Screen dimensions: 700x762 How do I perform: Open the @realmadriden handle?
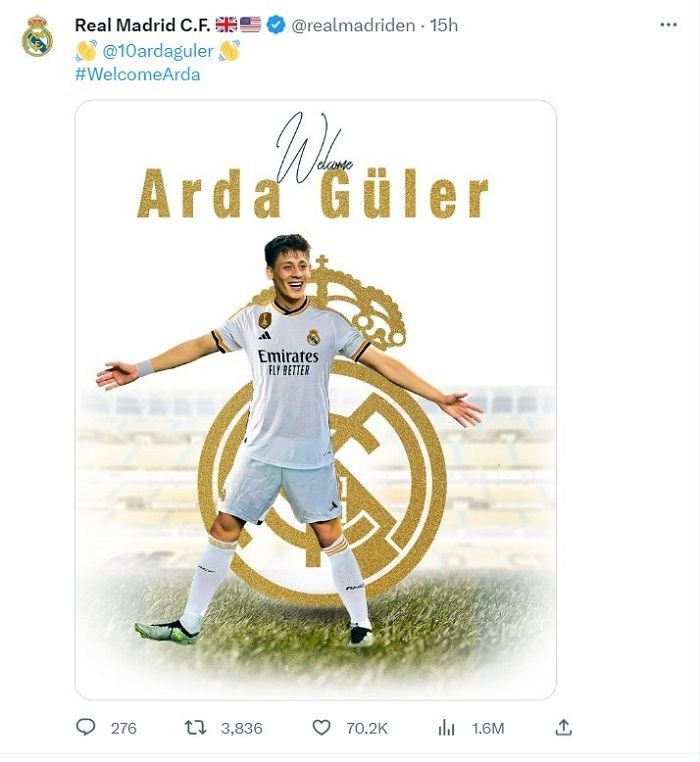point(353,25)
